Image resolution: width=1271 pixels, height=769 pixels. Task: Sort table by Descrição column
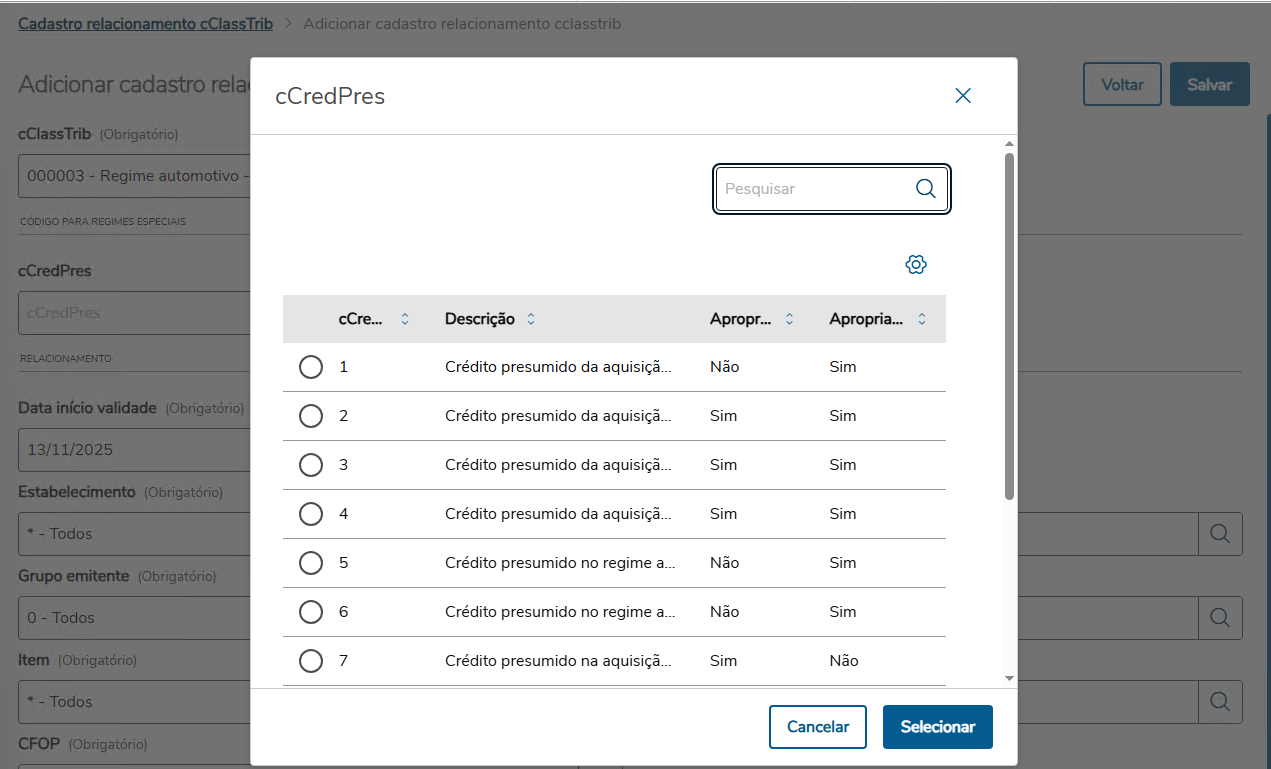531,319
